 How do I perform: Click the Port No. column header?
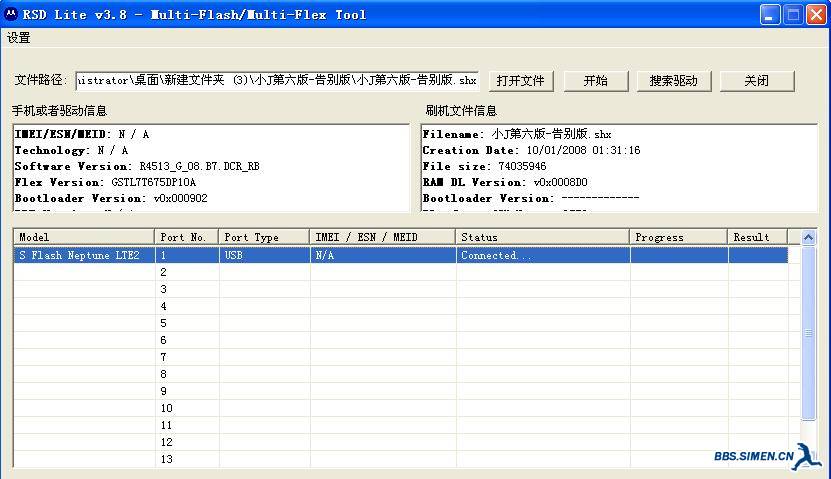187,237
